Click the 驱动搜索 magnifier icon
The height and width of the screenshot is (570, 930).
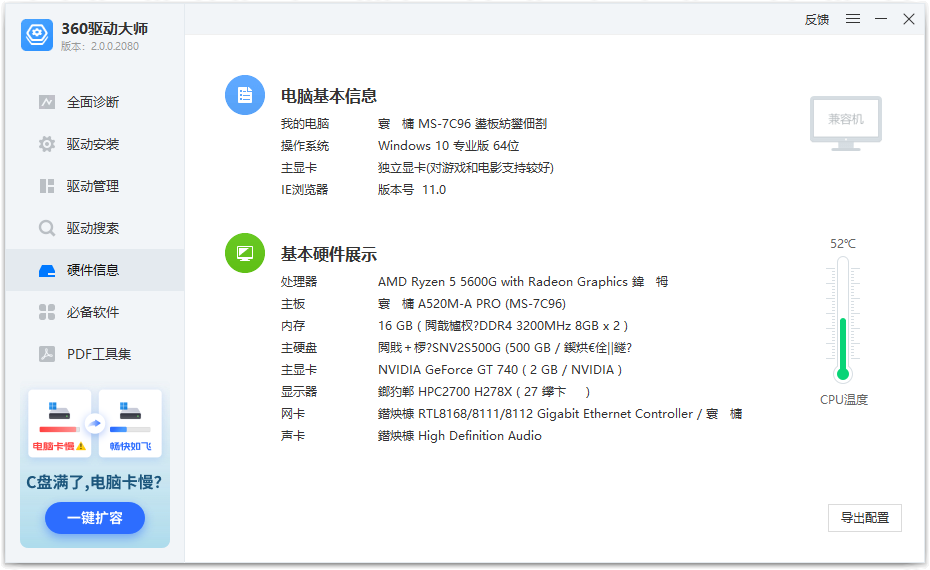[x=47, y=228]
